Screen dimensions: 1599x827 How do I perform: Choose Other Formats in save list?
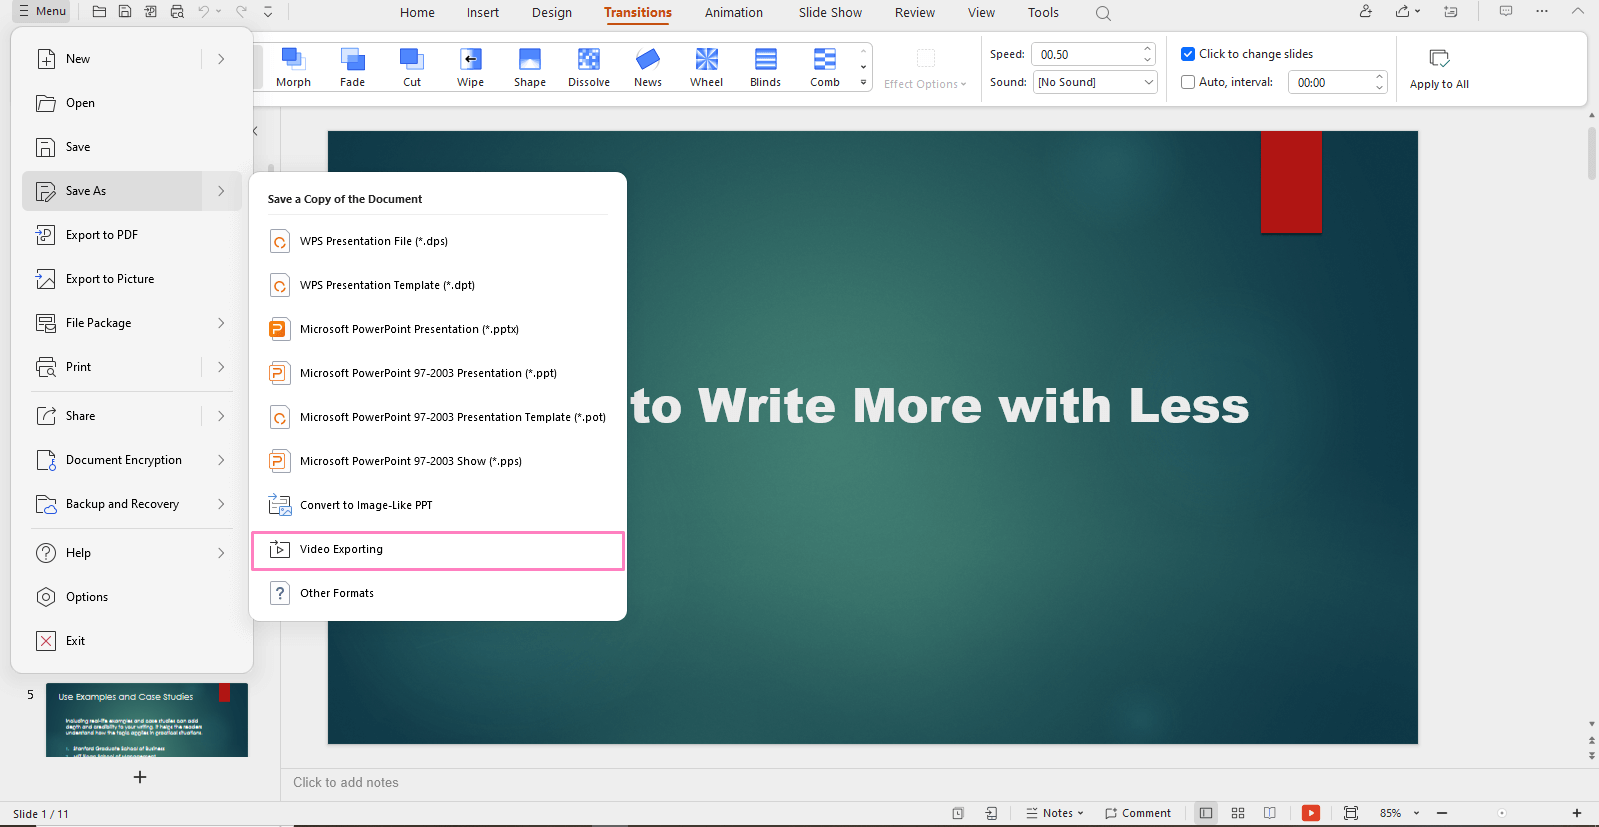337,593
